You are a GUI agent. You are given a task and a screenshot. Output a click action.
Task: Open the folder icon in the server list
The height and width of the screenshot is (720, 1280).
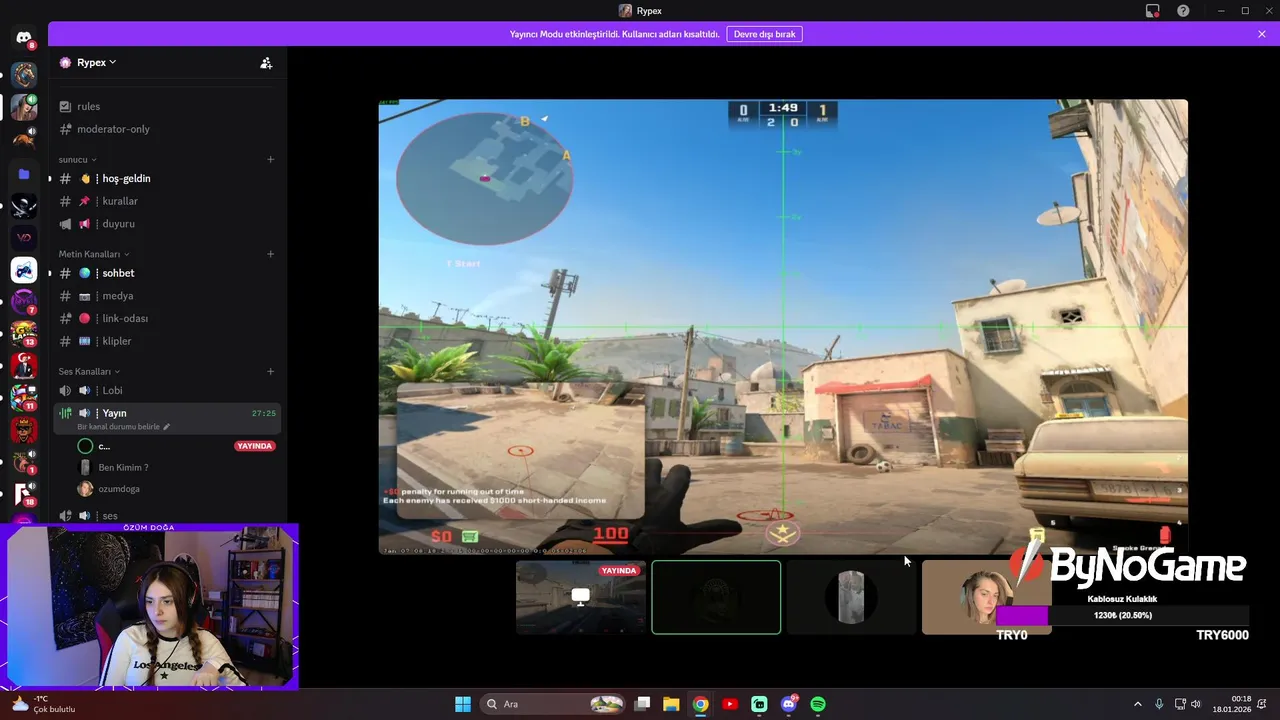pyautogui.click(x=24, y=173)
